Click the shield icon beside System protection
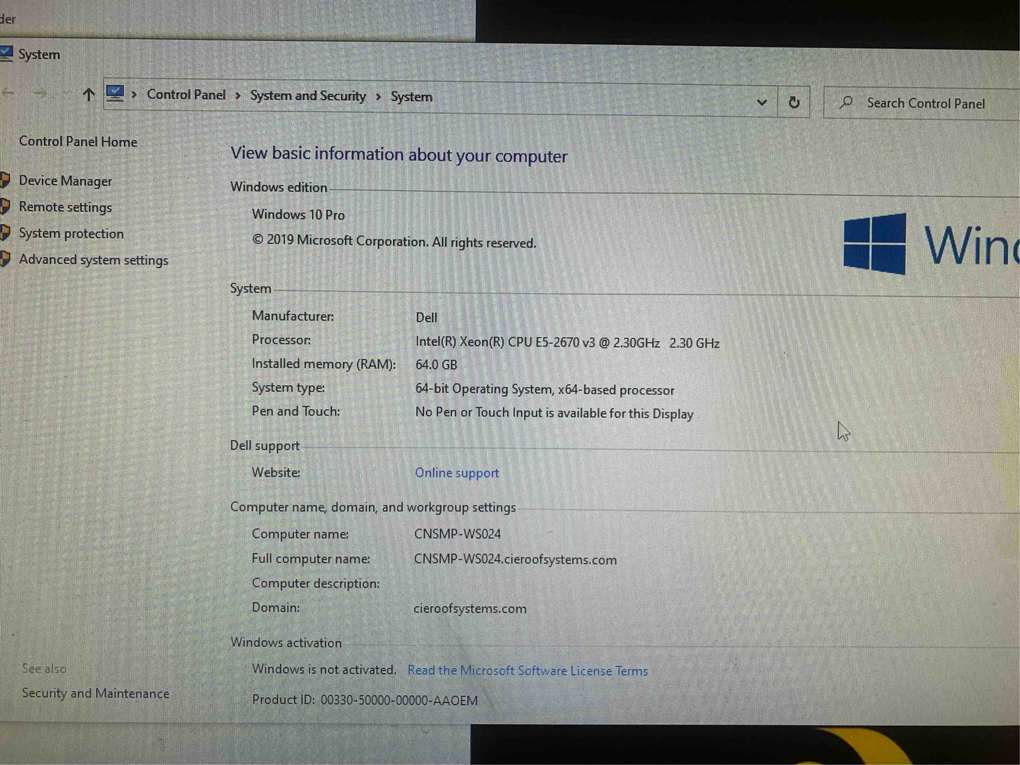This screenshot has width=1020, height=765. pos(5,232)
